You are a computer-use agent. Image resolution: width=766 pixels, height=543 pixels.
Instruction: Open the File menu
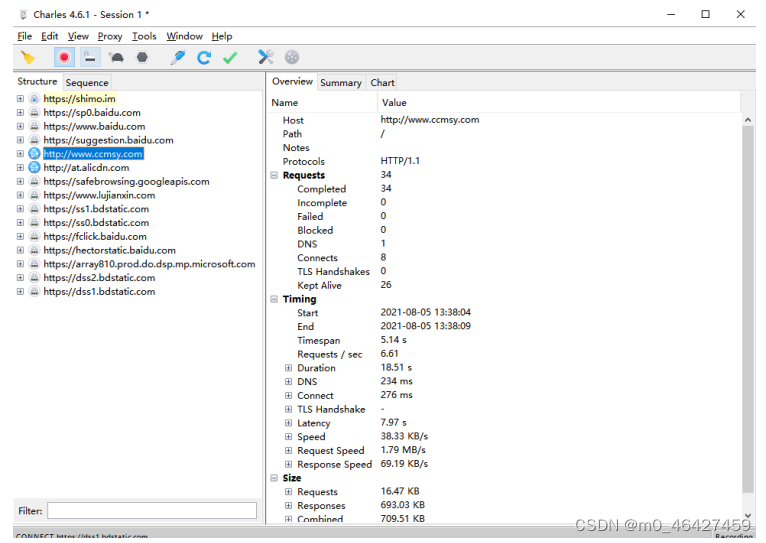[24, 36]
